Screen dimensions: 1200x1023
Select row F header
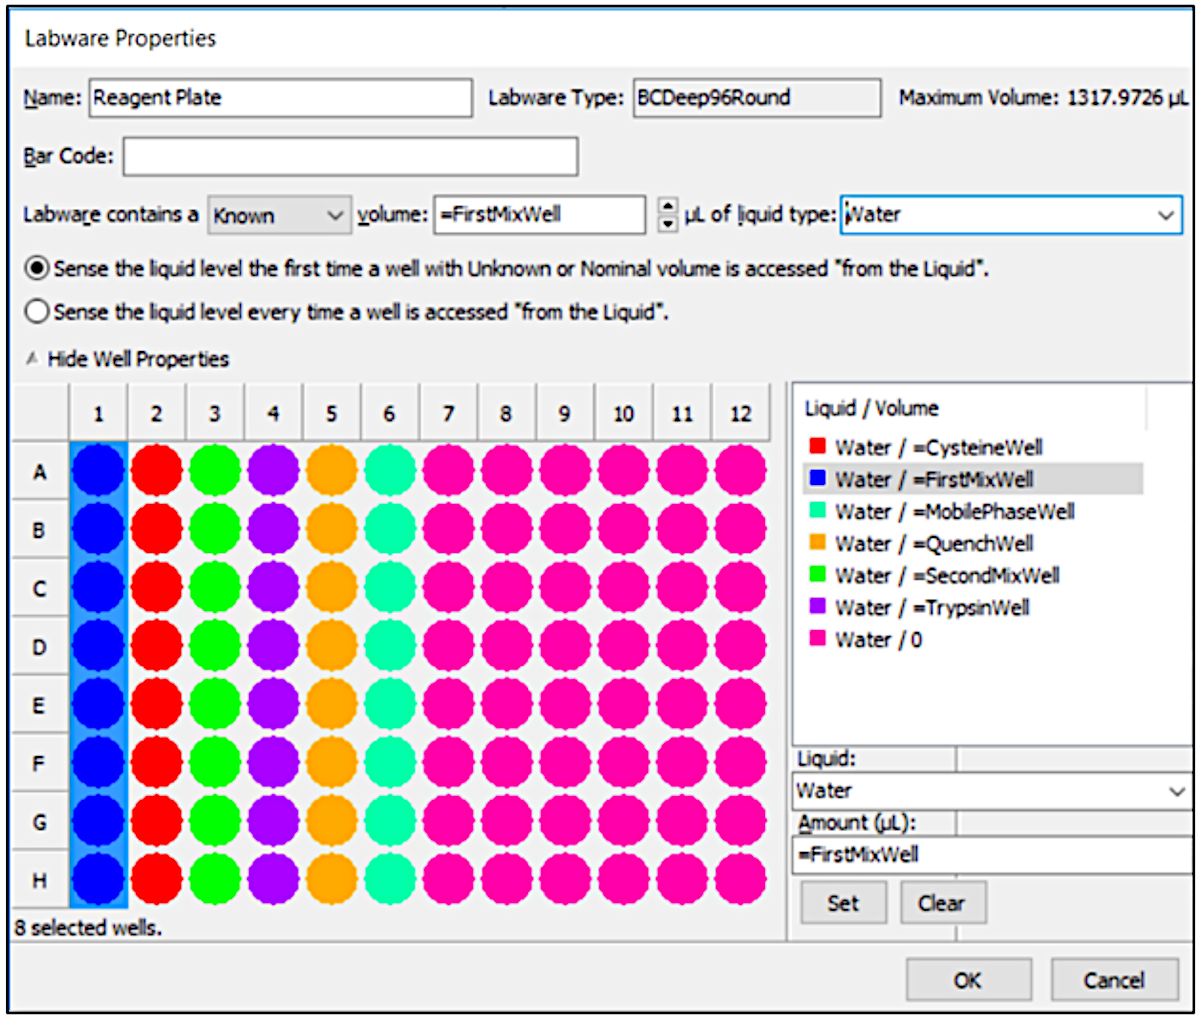39,764
